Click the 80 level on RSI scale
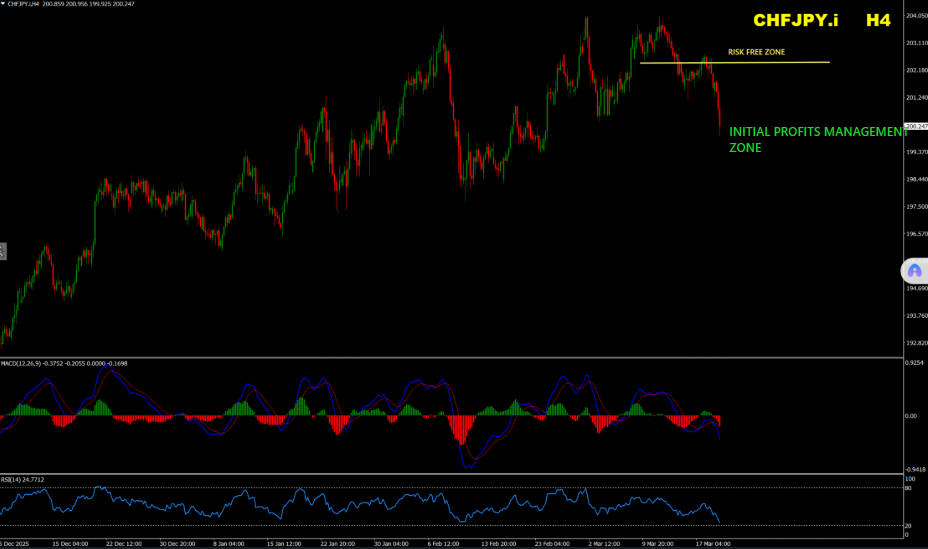Viewport: 928px width, 549px height. (908, 488)
